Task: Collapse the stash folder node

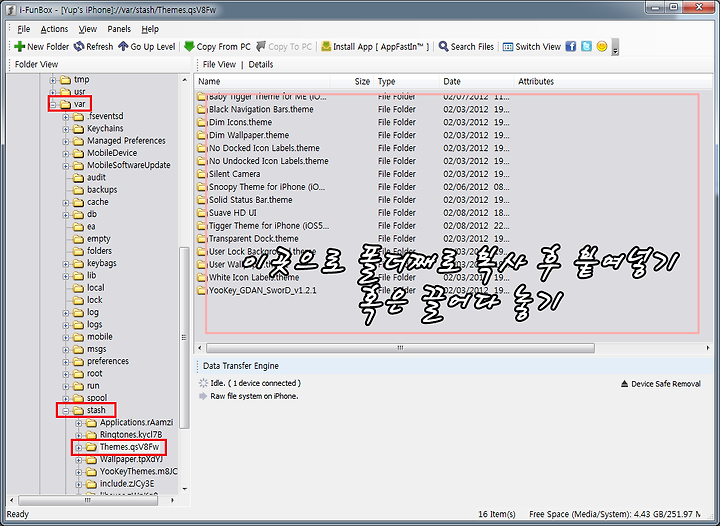Action: (66, 410)
